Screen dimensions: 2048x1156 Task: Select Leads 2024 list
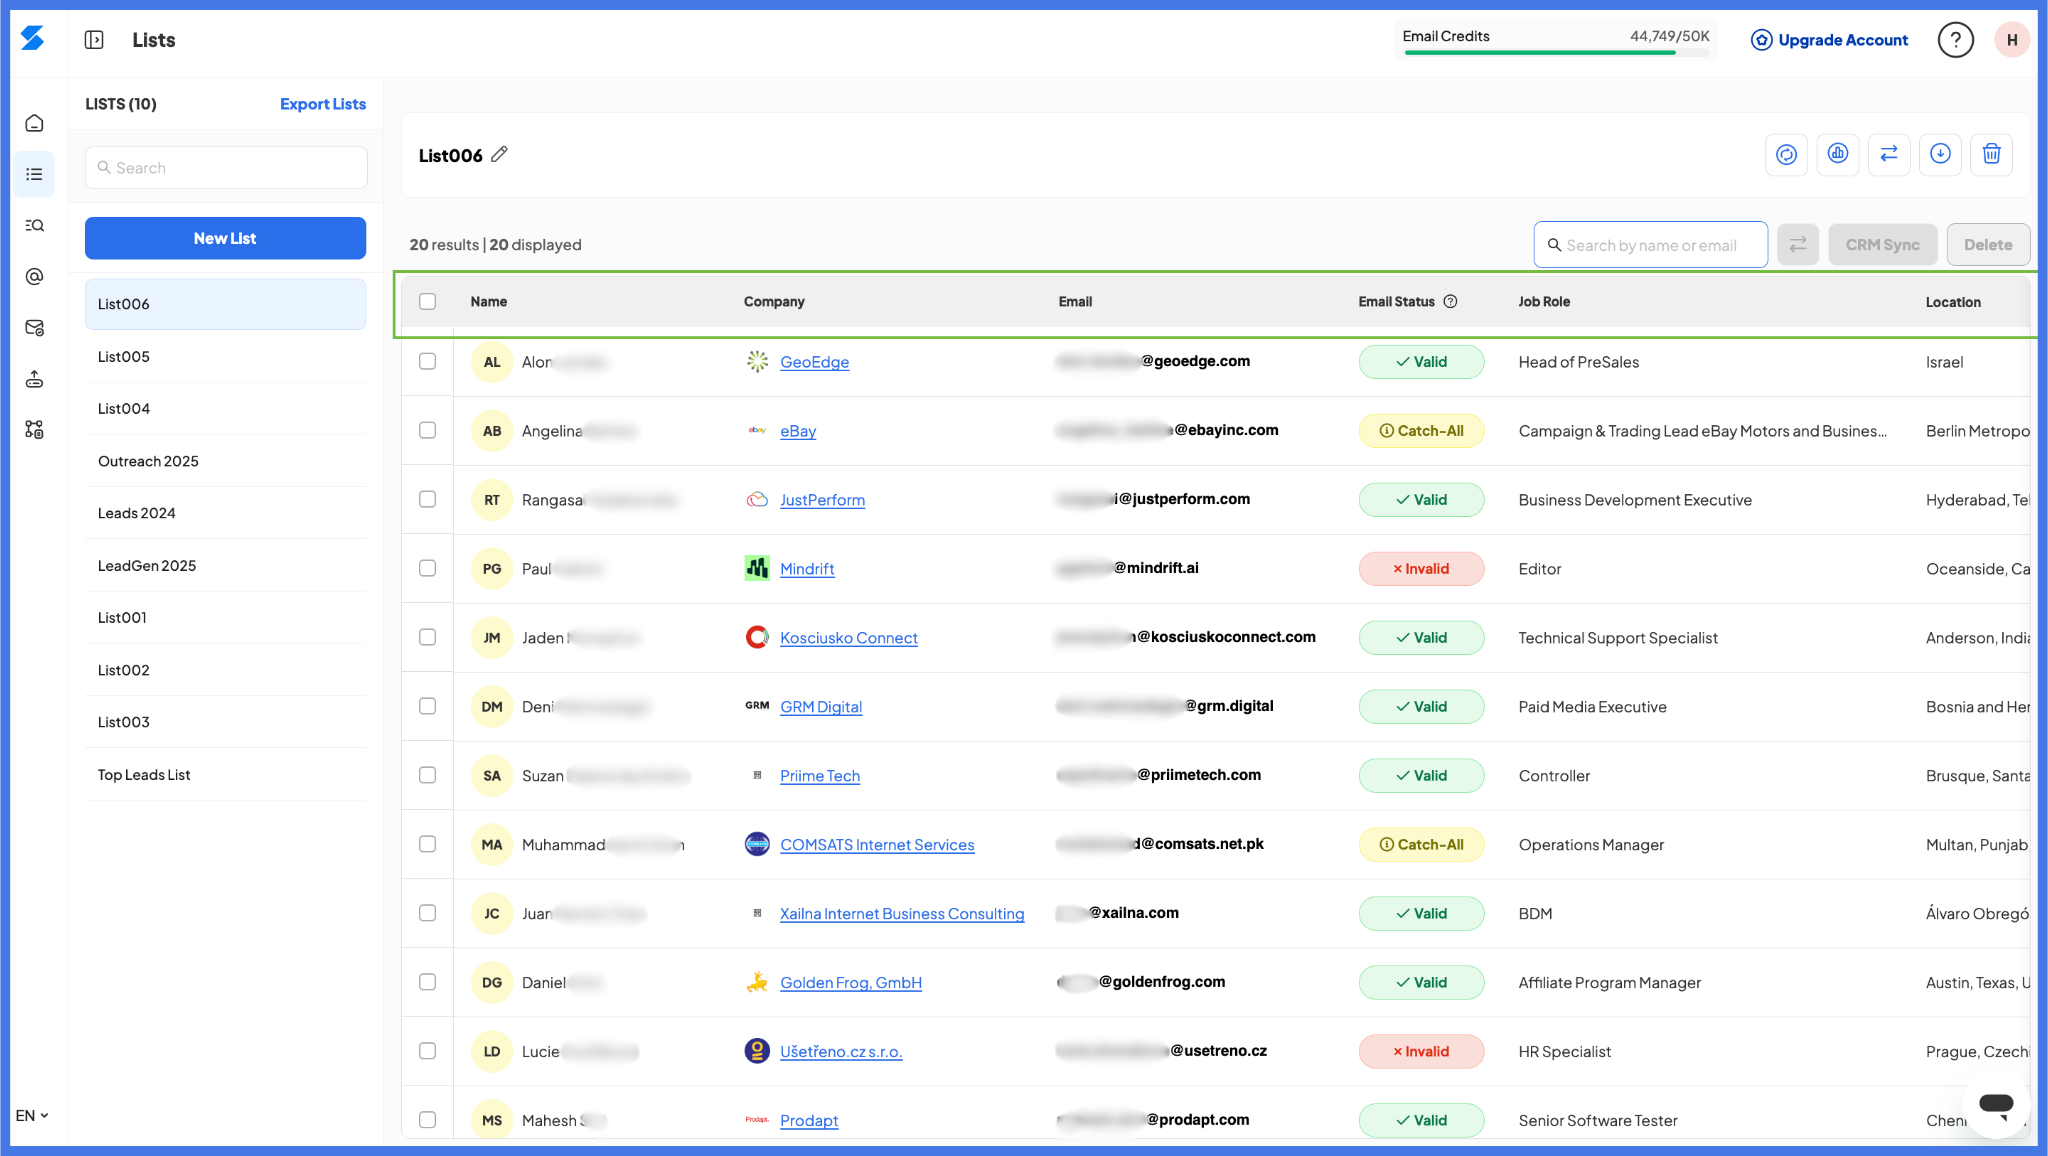coord(225,513)
